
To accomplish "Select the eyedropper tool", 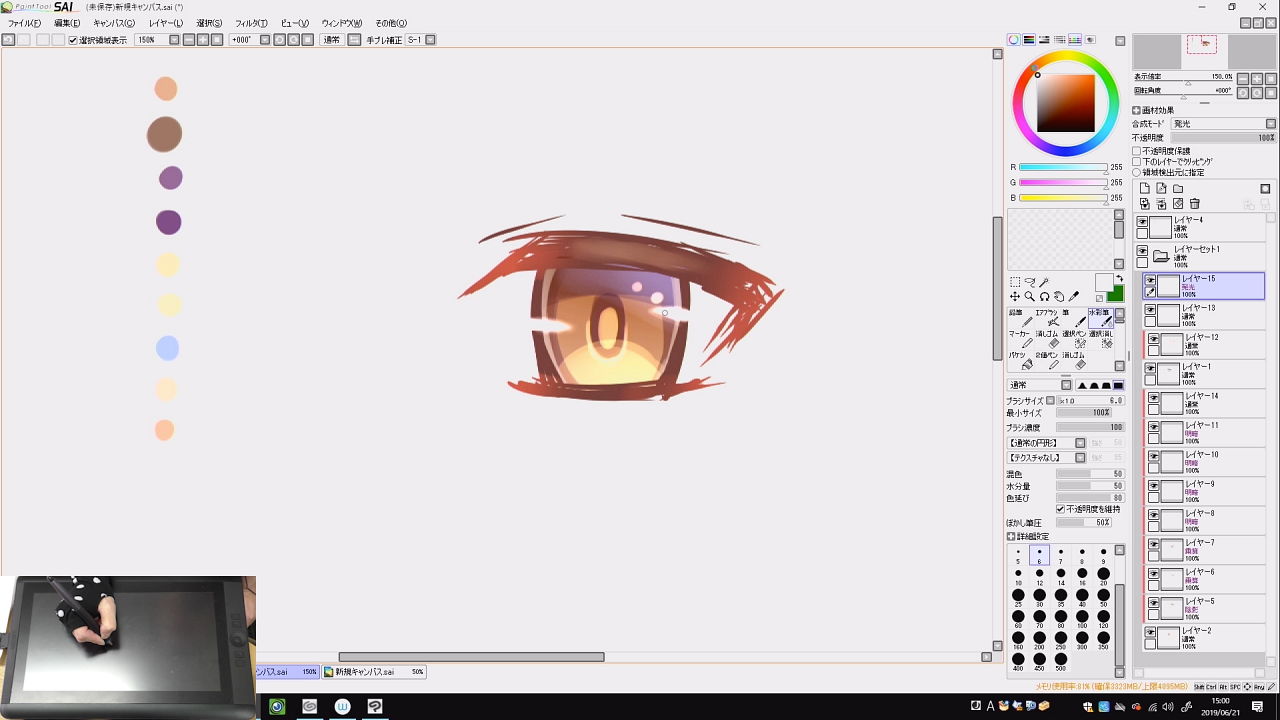I will (1074, 297).
